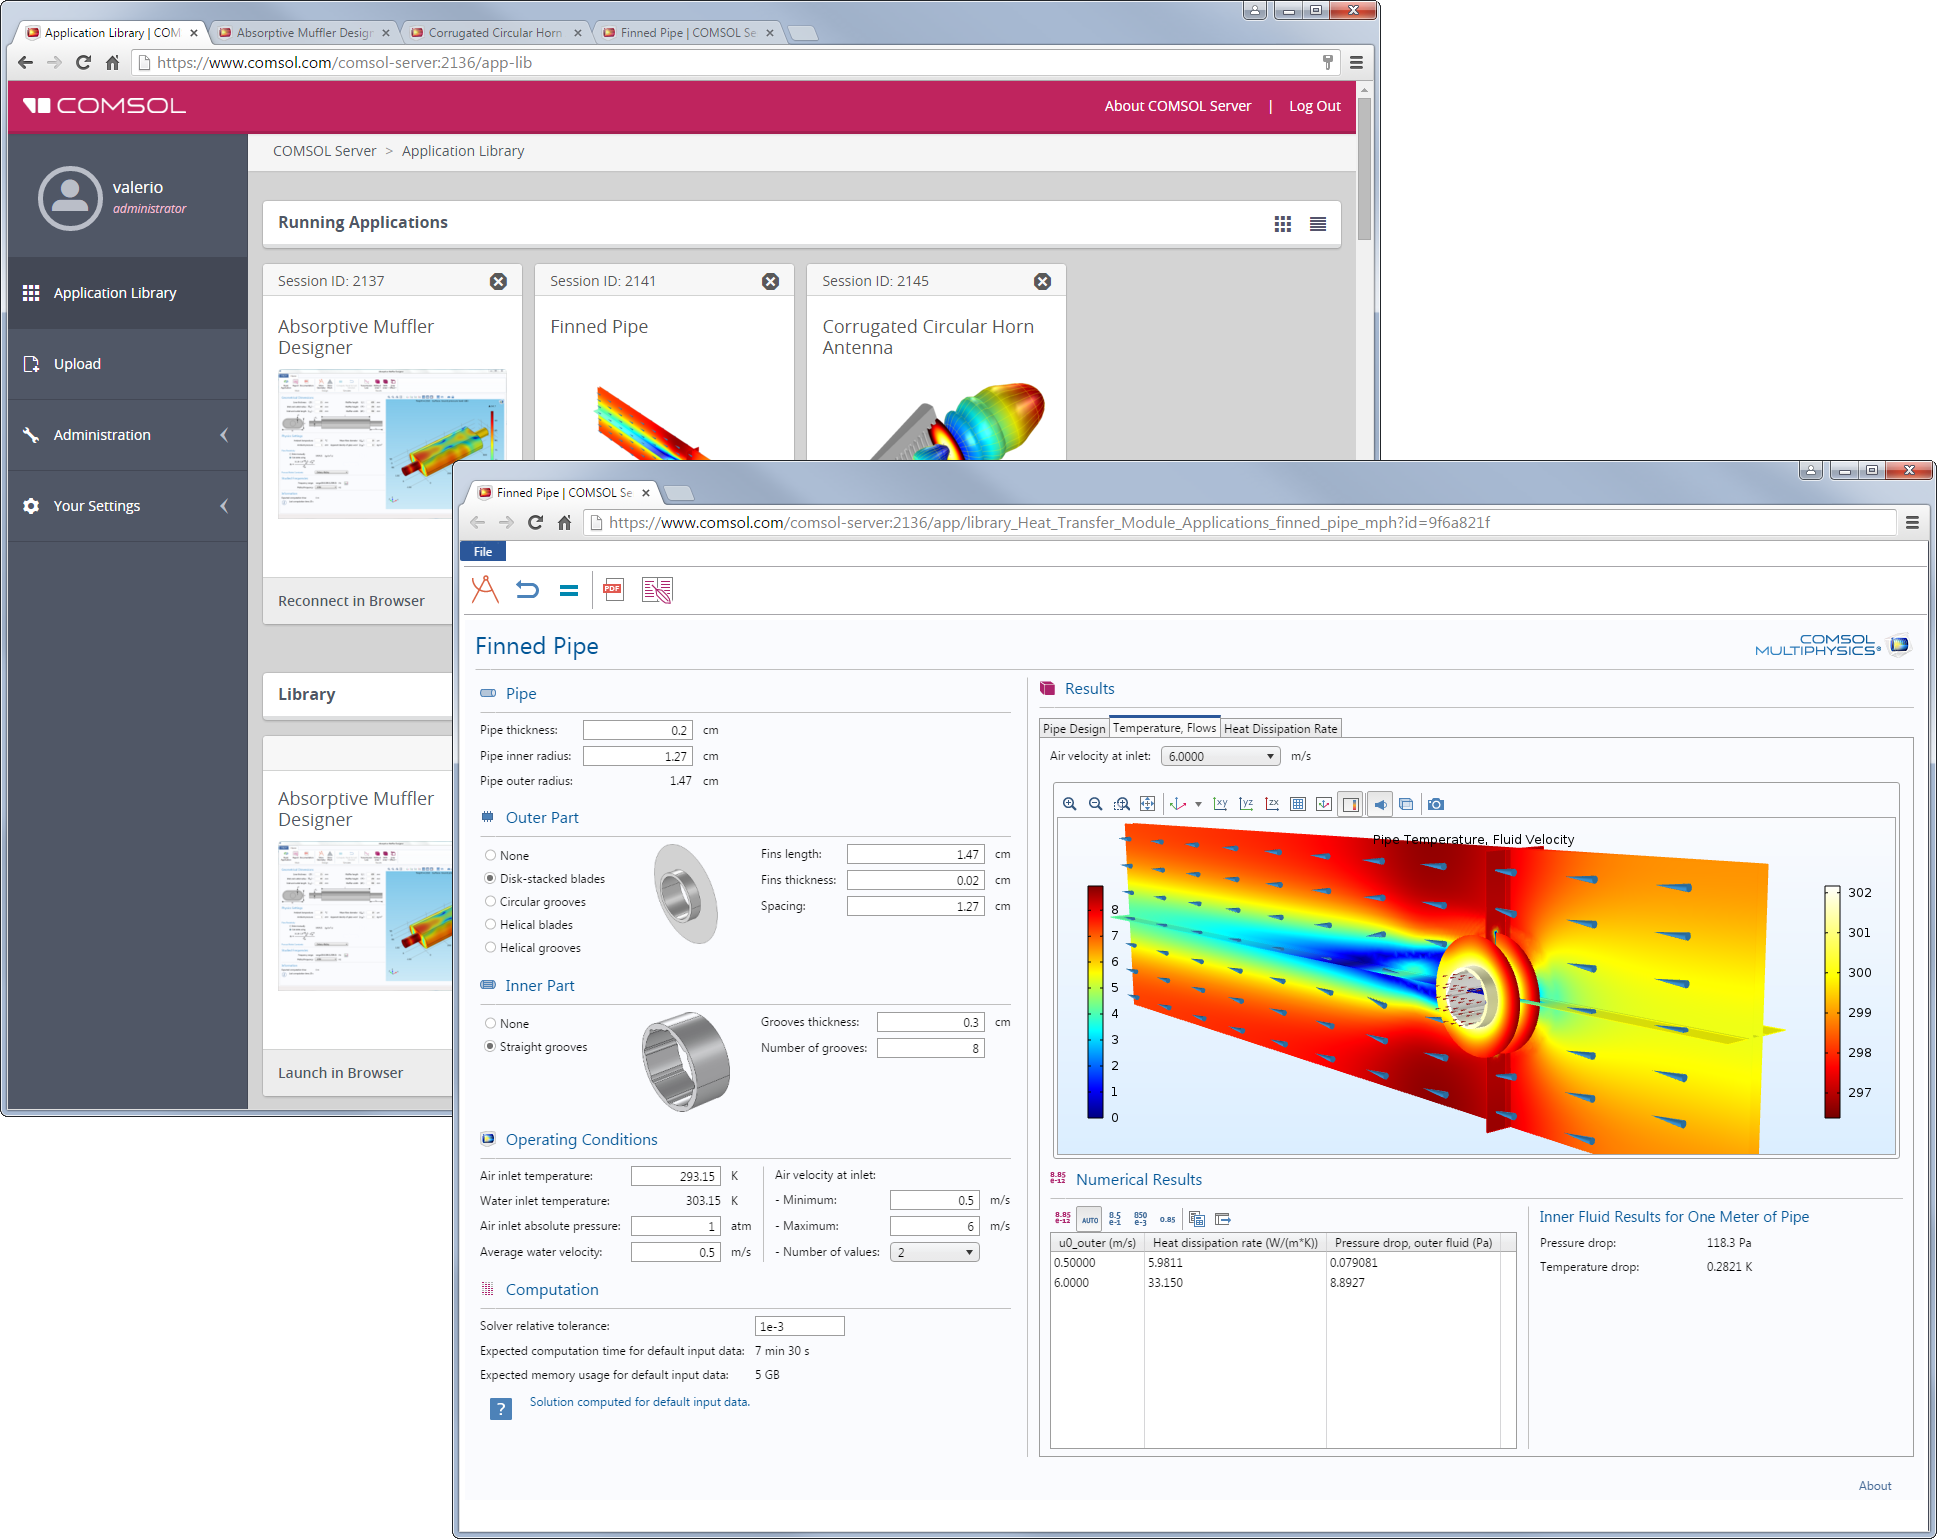The image size is (1937, 1539).
Task: Click the blue reset arrow icon
Action: [x=527, y=590]
